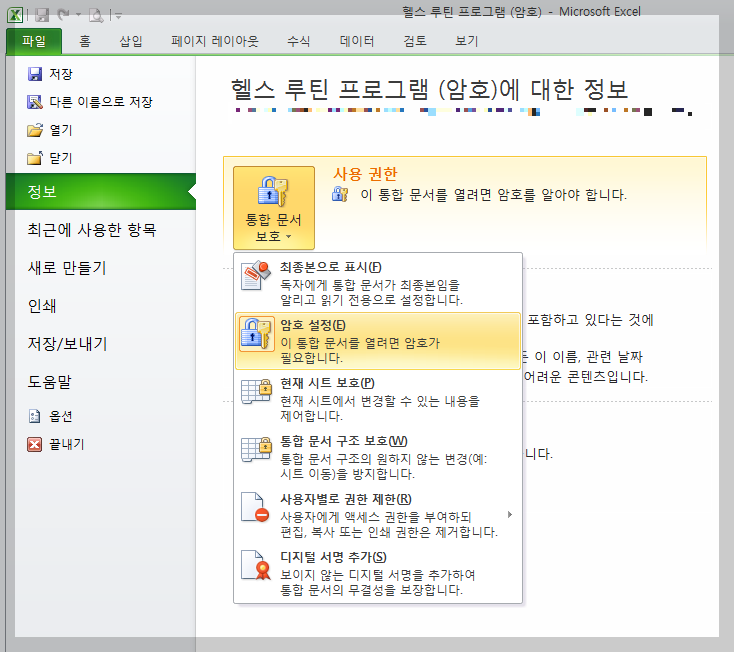
Task: Click the red X icon beside 끝내기
Action: point(35,444)
